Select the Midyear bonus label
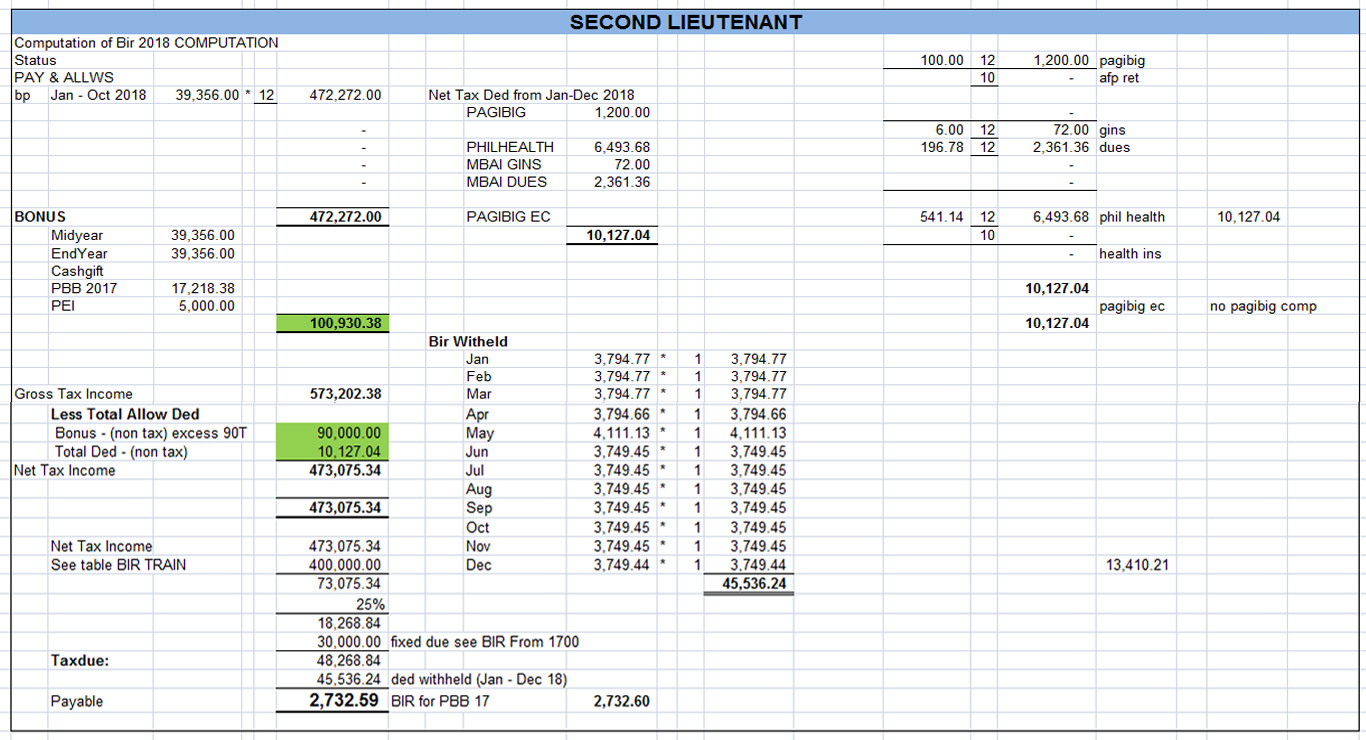 (x=77, y=235)
